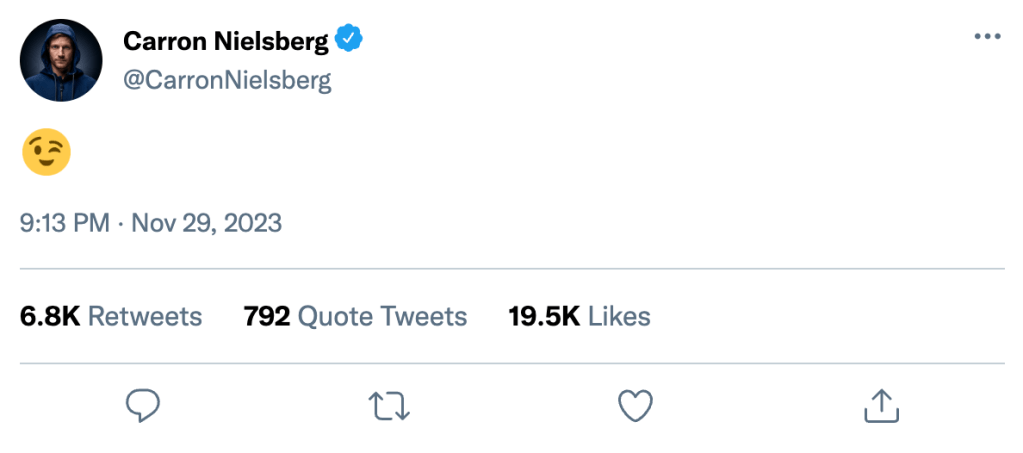1023x453 pixels.
Task: Click the winking face emoji
Action: 46,152
